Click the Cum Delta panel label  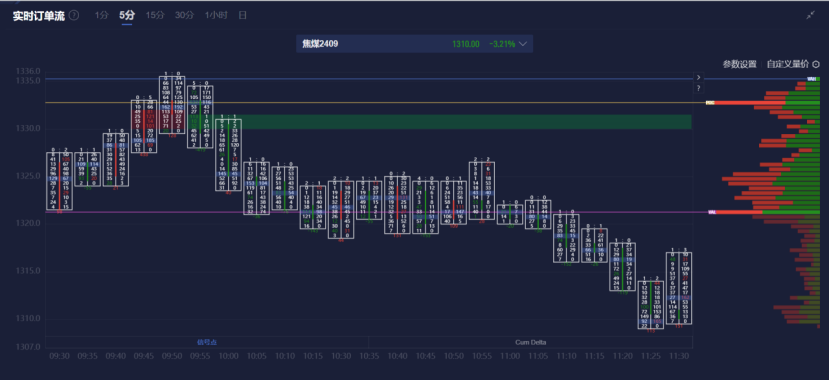pos(530,342)
